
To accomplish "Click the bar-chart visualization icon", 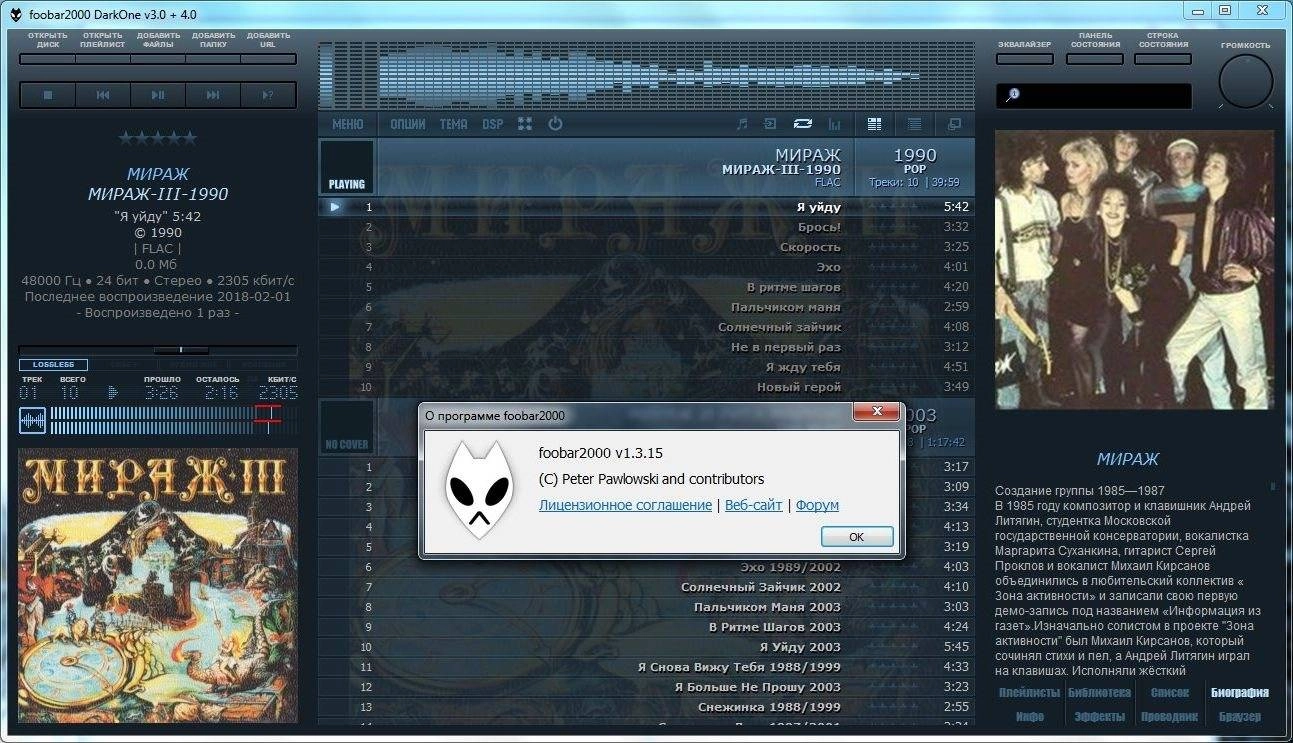I will 834,124.
